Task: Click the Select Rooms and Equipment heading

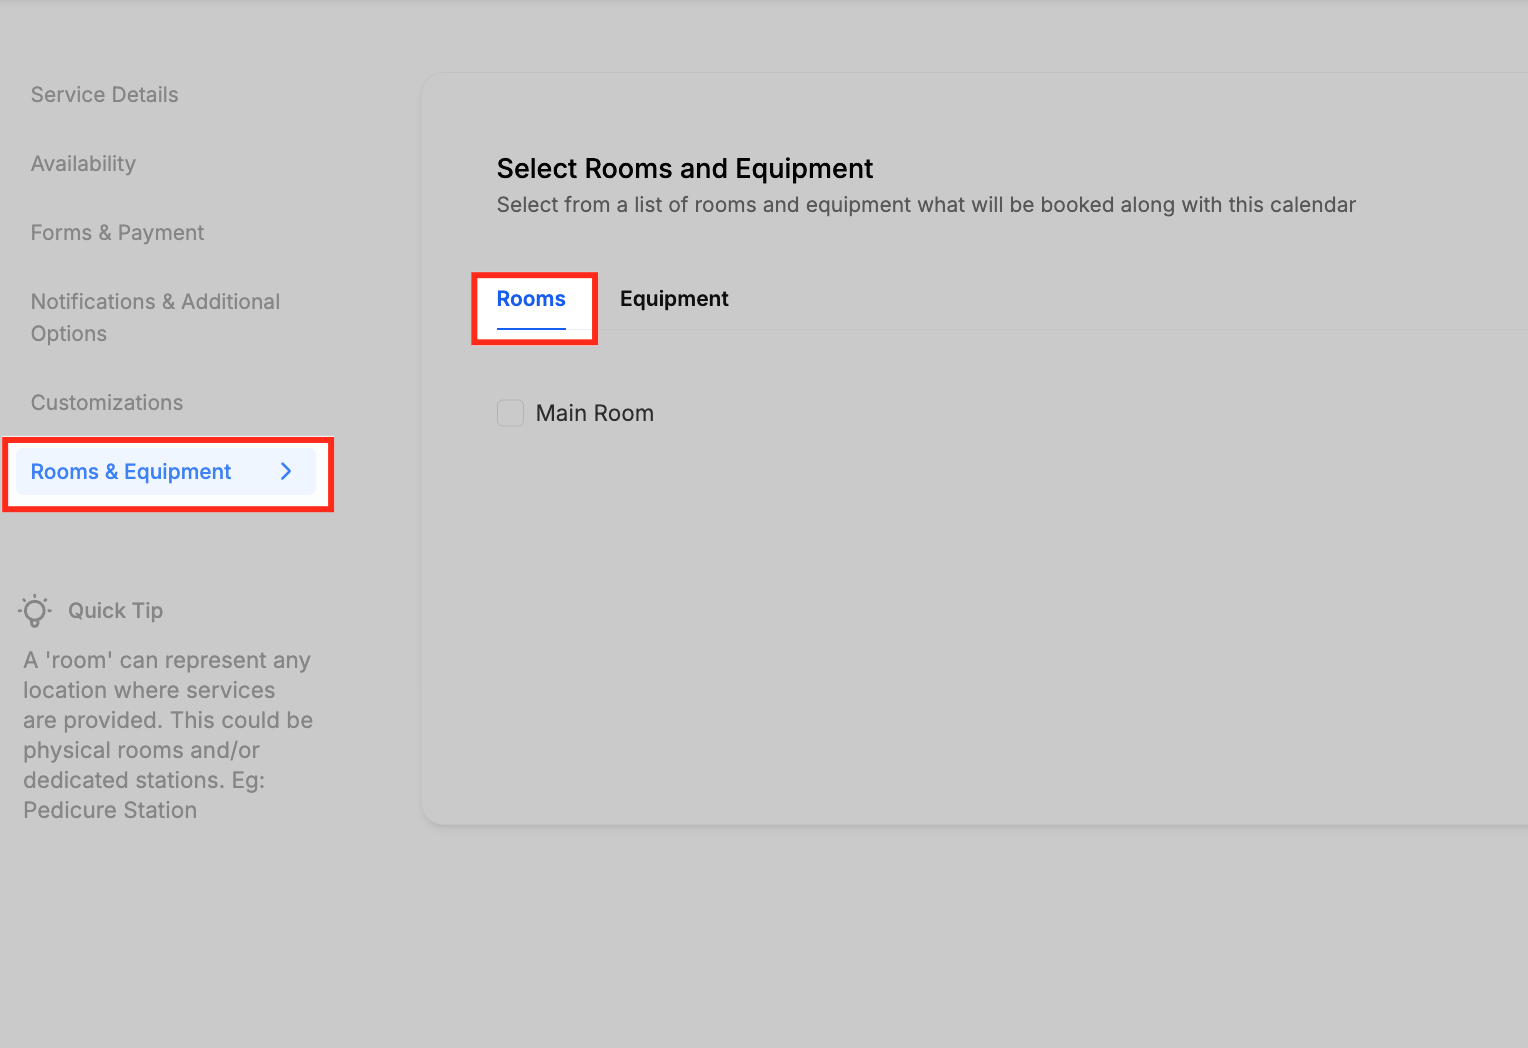Action: coord(685,168)
